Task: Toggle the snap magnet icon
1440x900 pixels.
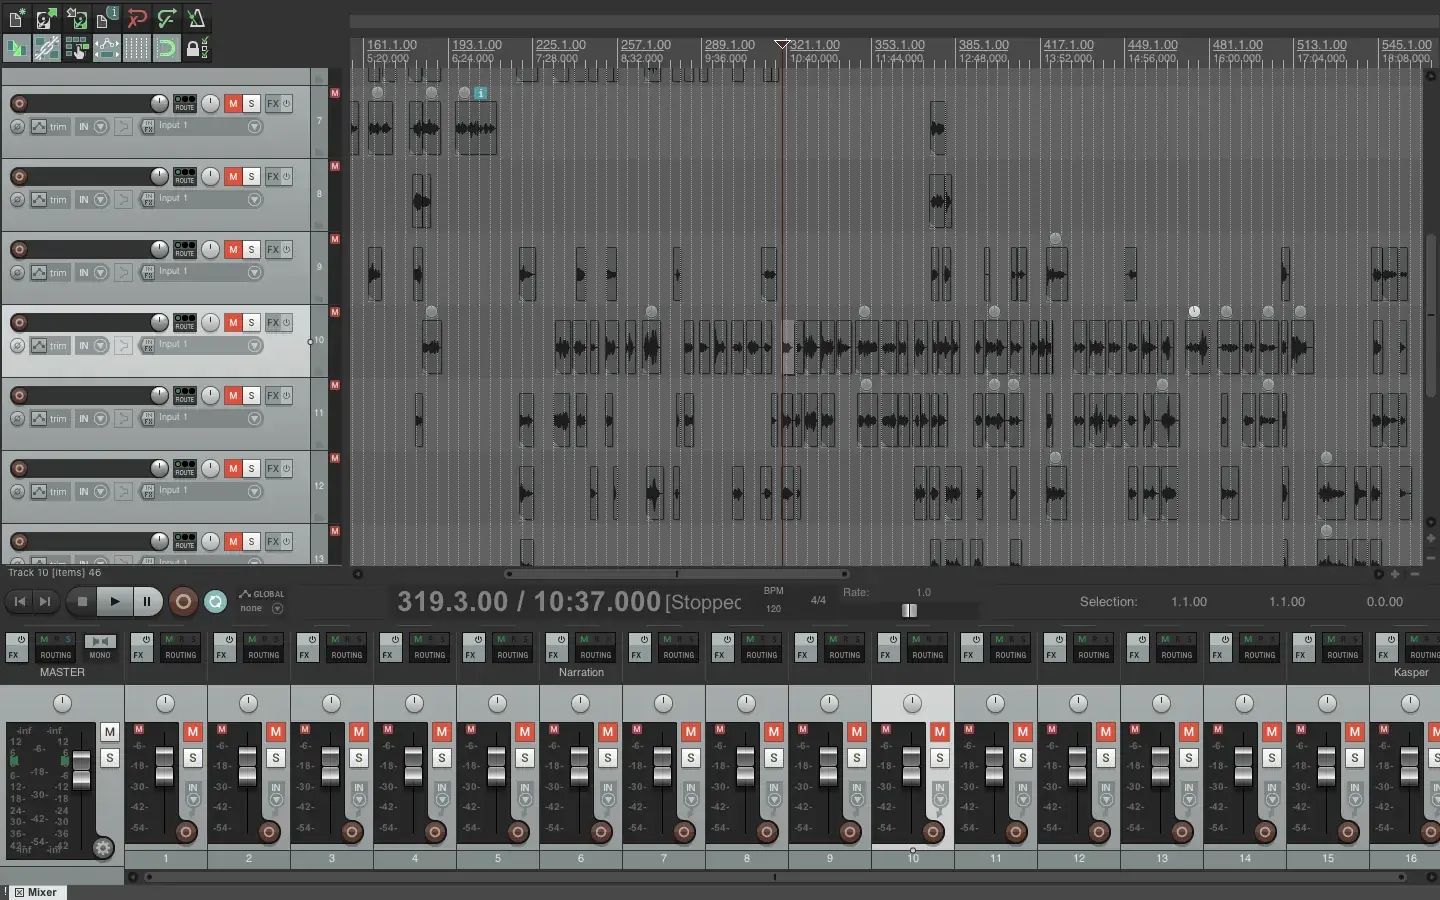Action: (x=167, y=48)
